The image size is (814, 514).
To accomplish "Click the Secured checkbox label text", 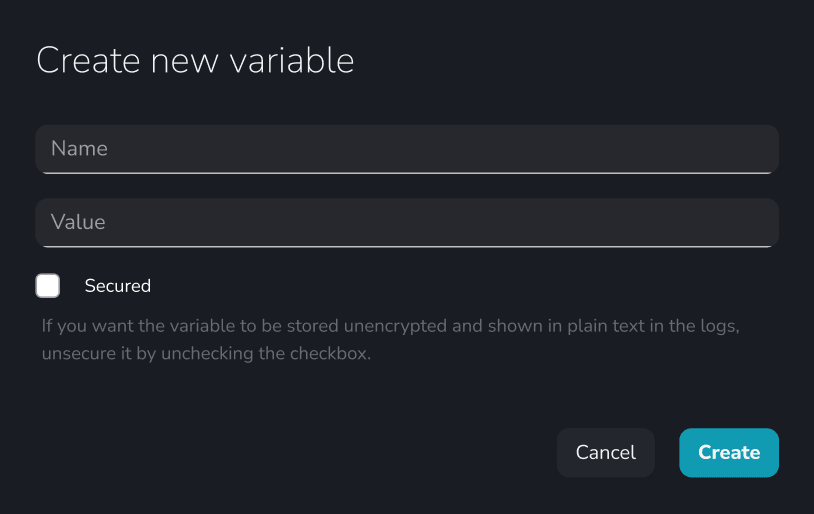I will 118,286.
